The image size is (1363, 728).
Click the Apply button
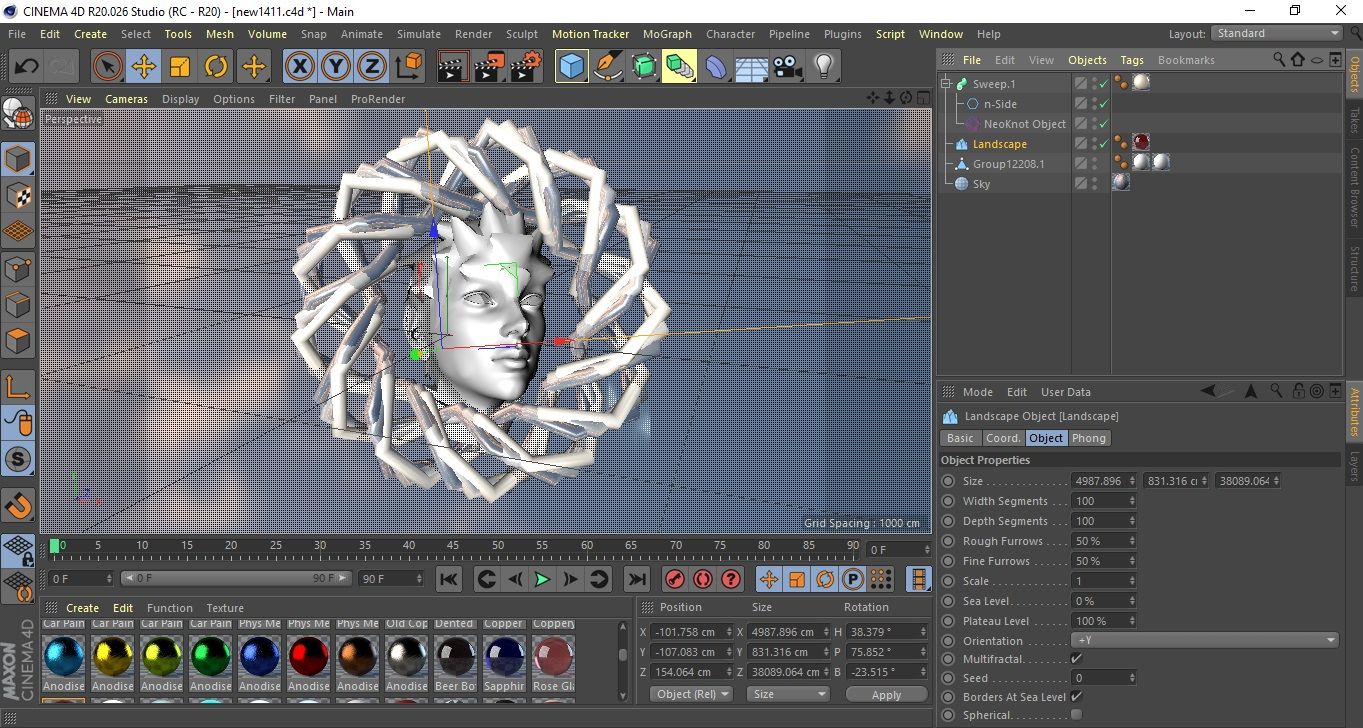[886, 694]
